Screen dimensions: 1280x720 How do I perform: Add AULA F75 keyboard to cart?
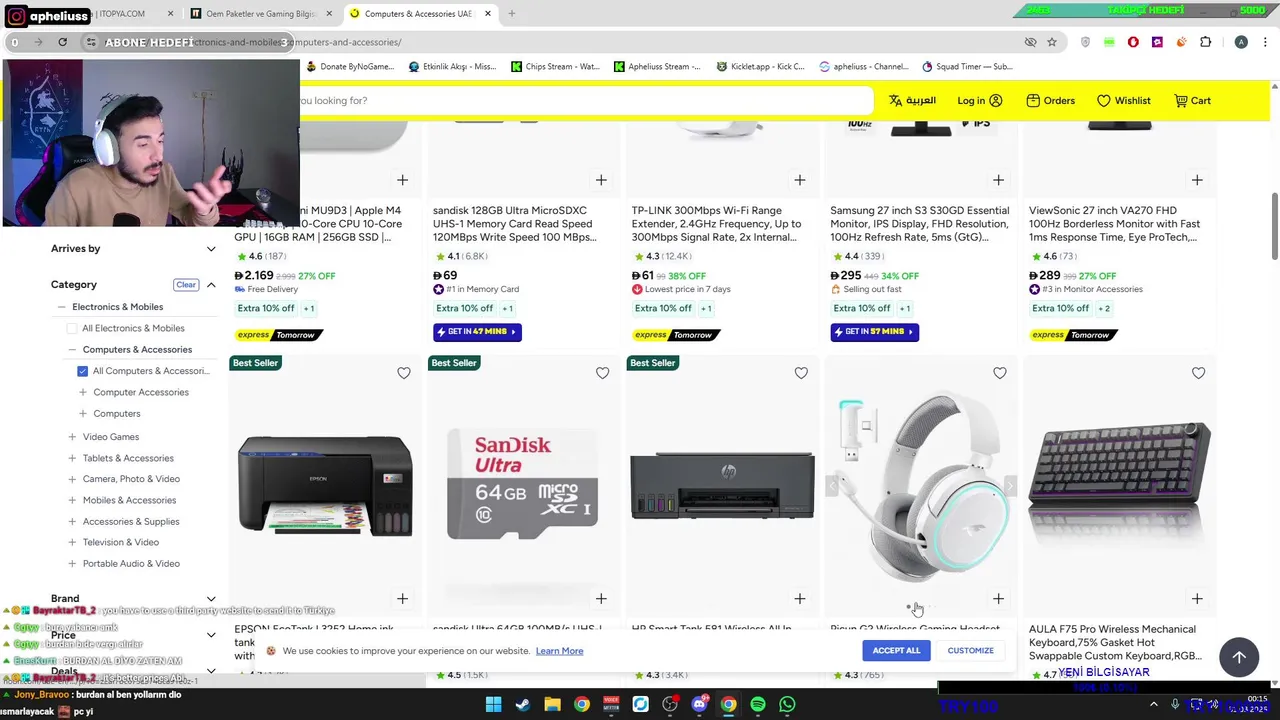pyautogui.click(x=1197, y=599)
